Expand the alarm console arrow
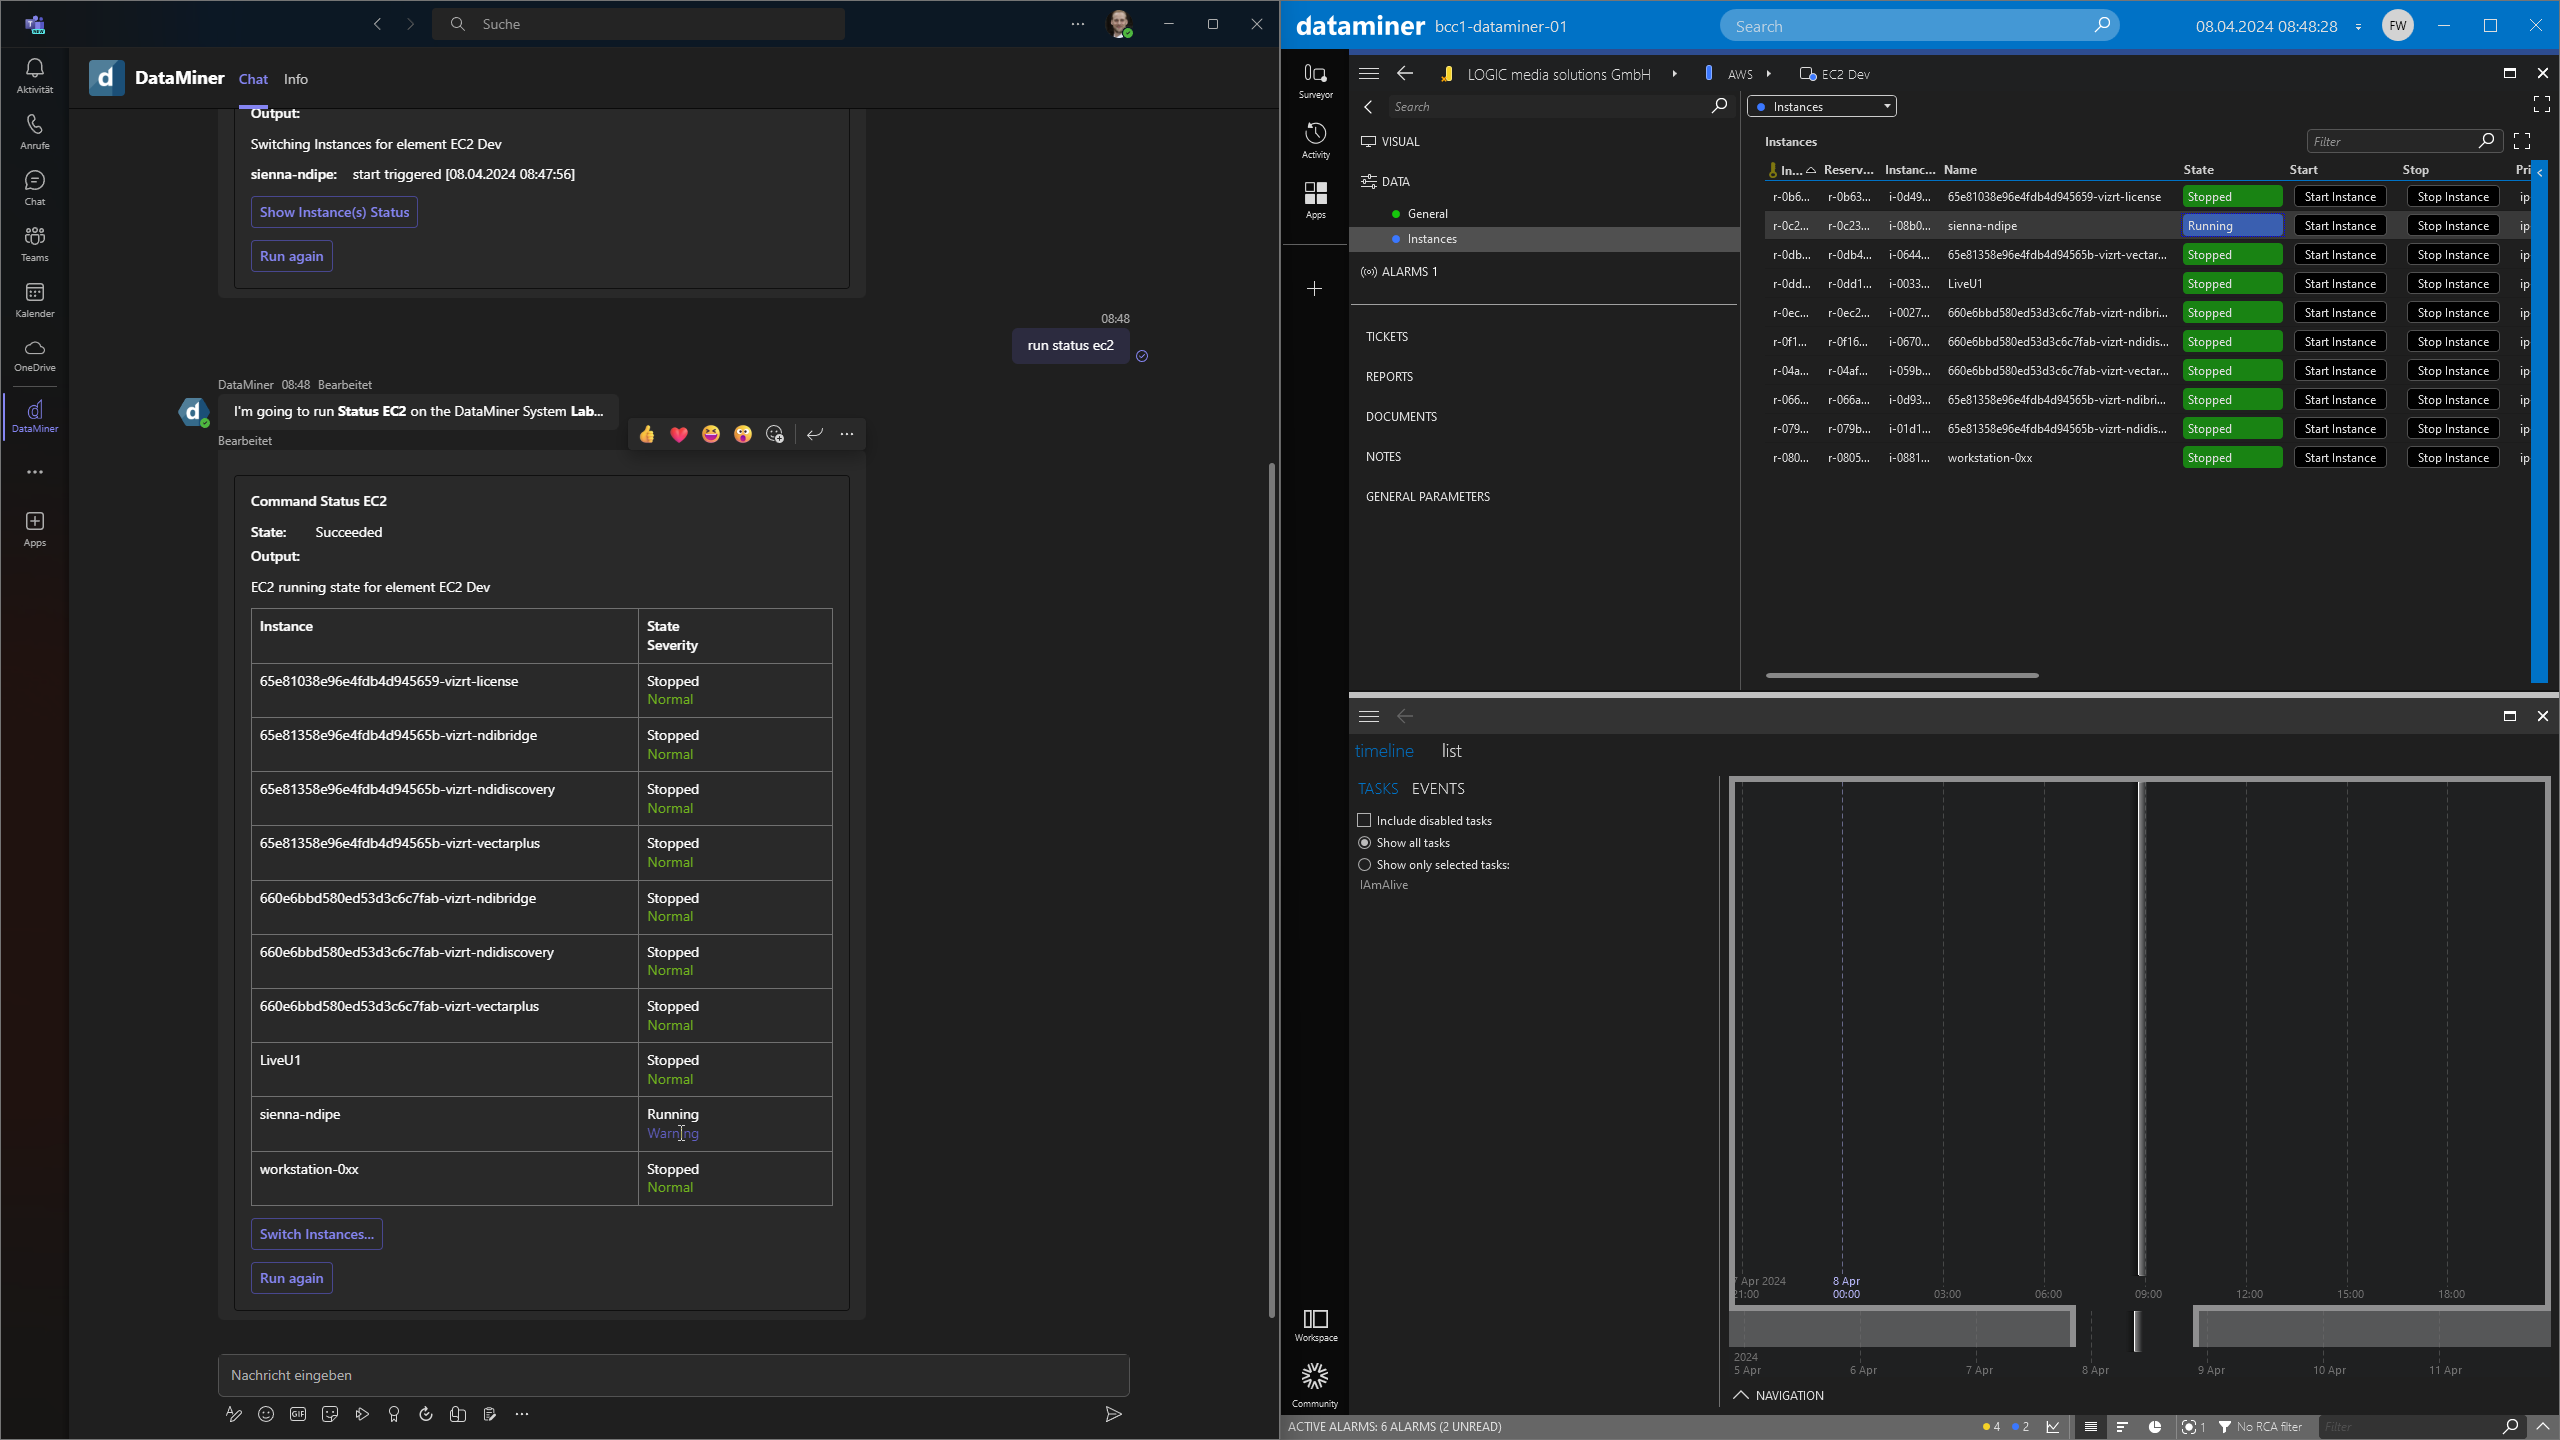 [2543, 1427]
